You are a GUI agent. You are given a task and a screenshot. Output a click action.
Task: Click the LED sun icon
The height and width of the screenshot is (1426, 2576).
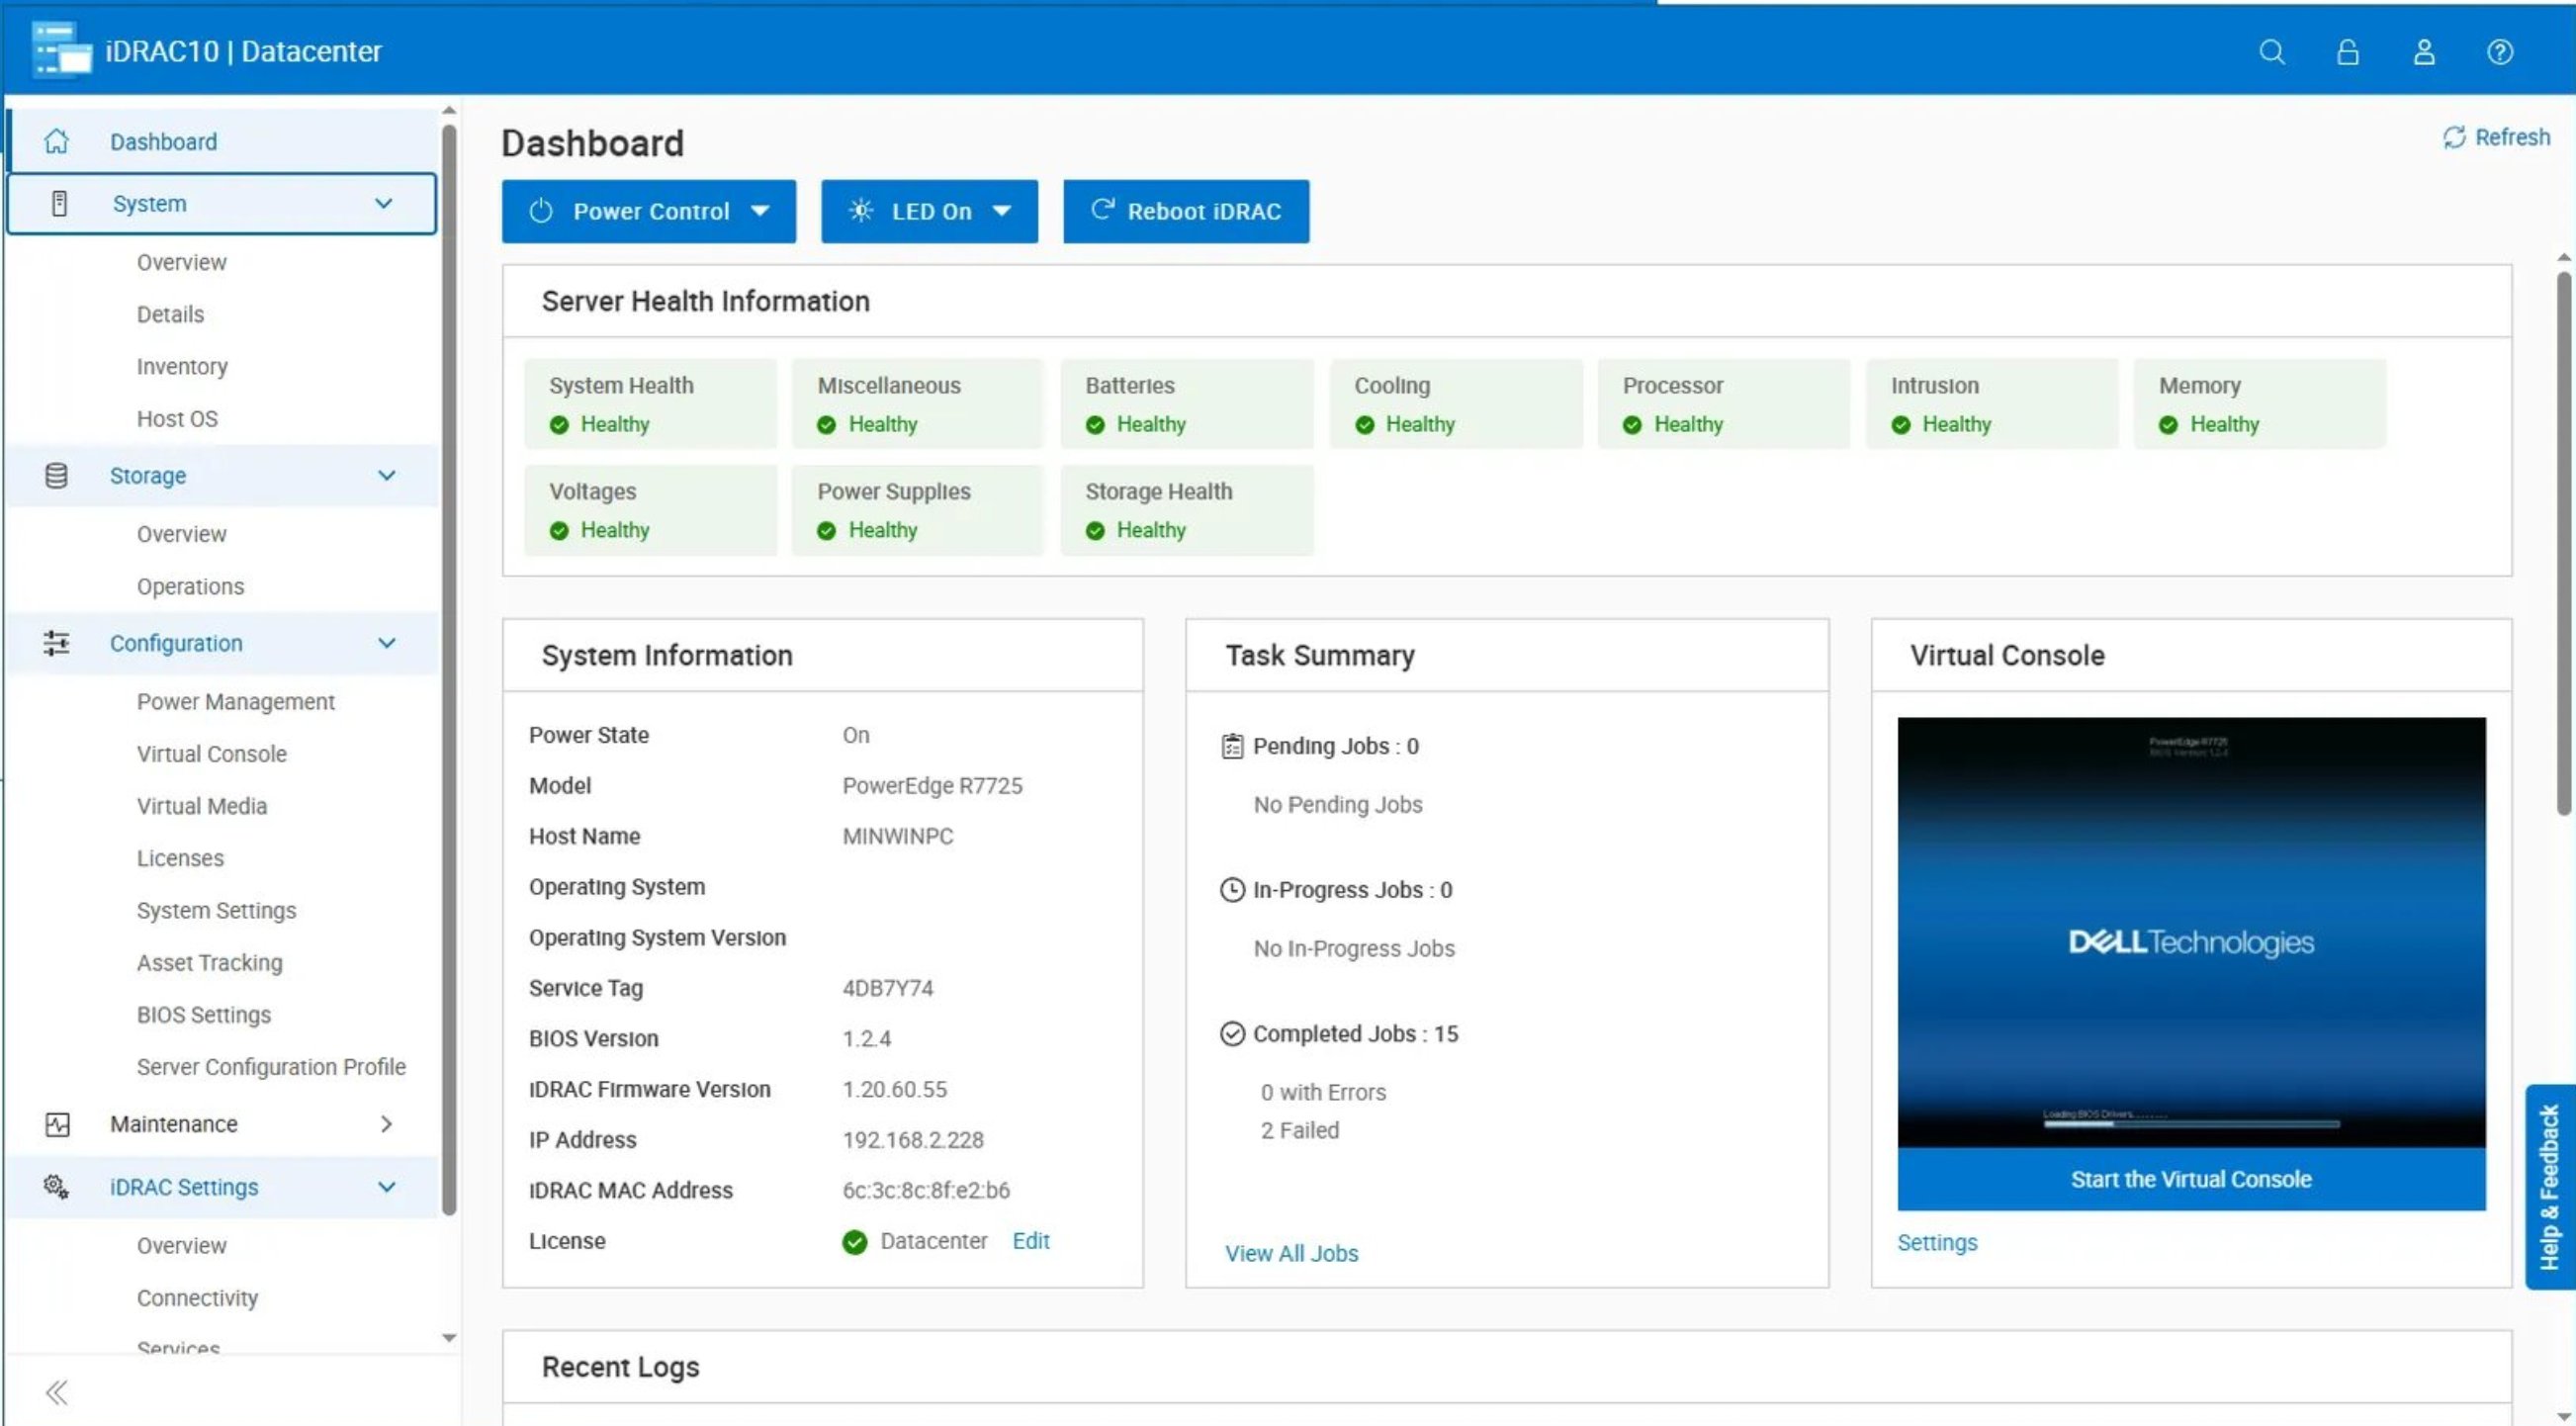click(860, 211)
